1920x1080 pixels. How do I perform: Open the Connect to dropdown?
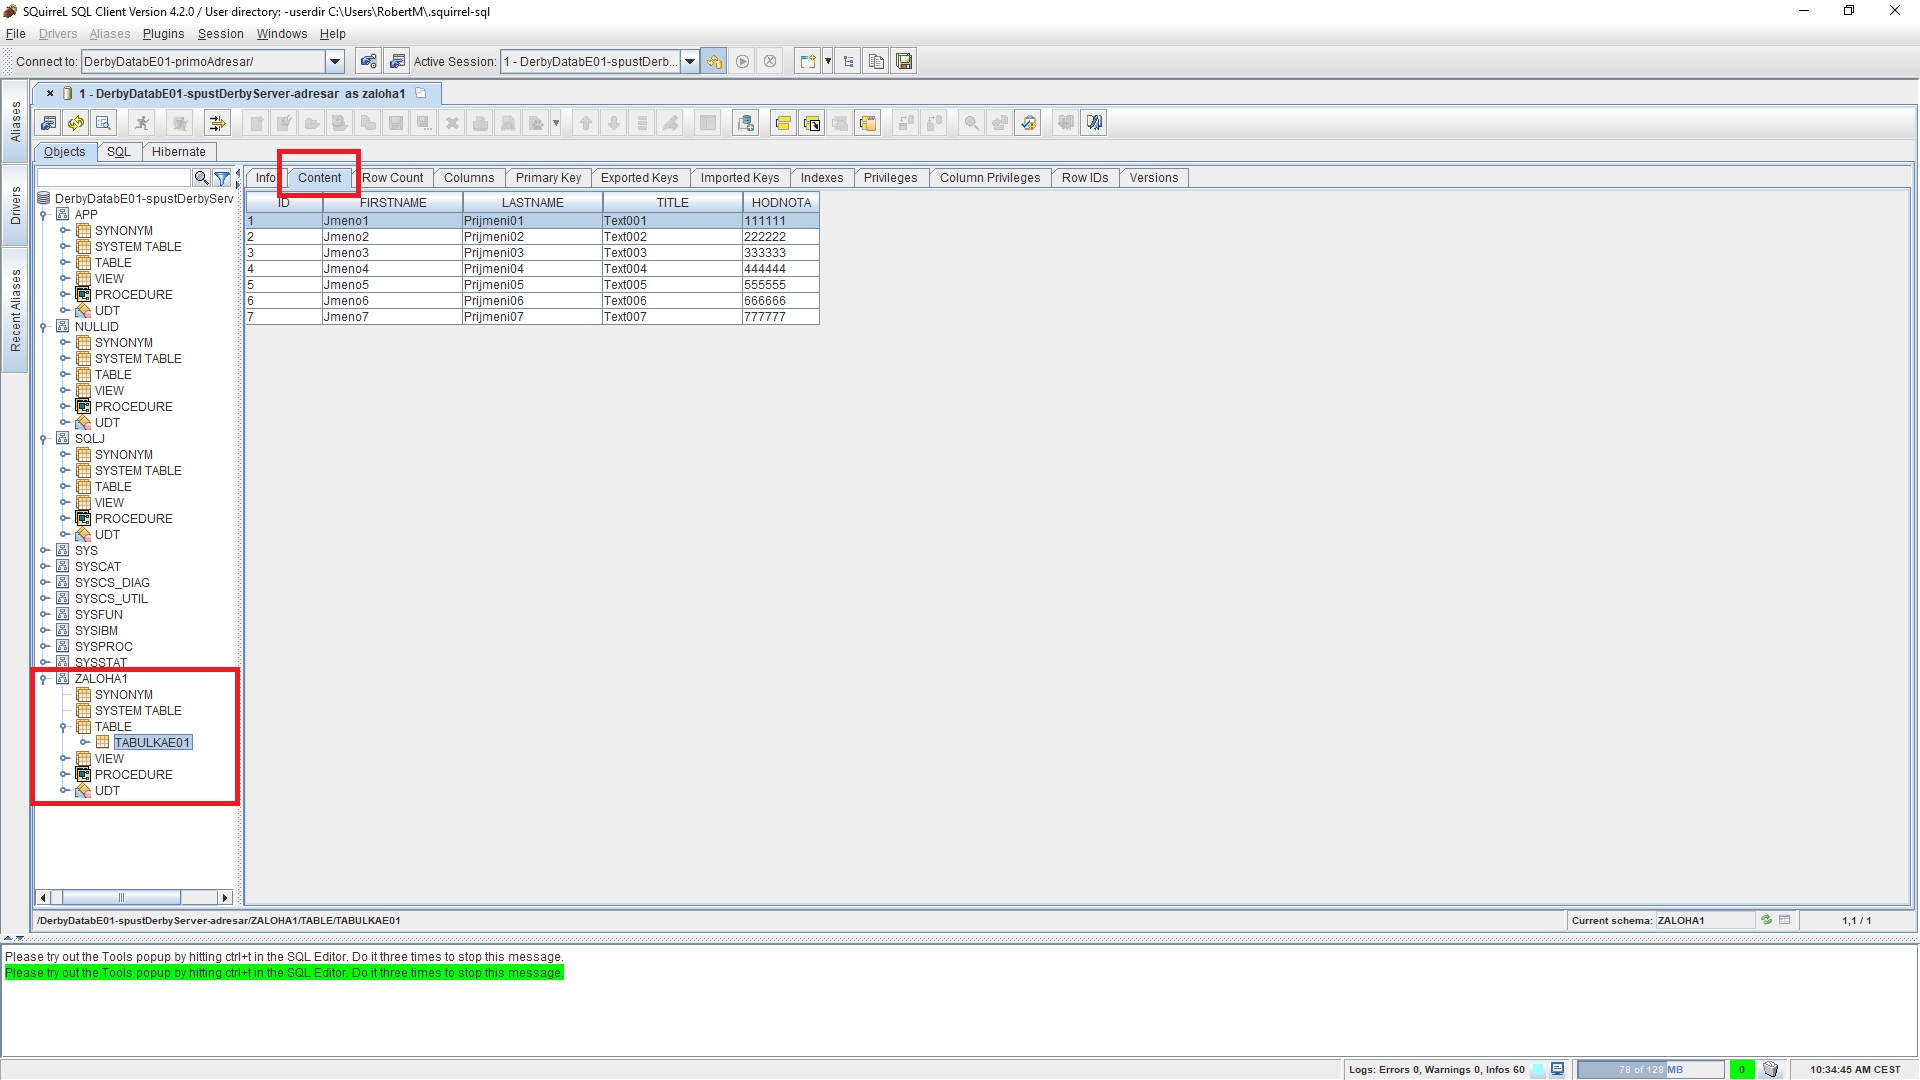click(x=335, y=61)
